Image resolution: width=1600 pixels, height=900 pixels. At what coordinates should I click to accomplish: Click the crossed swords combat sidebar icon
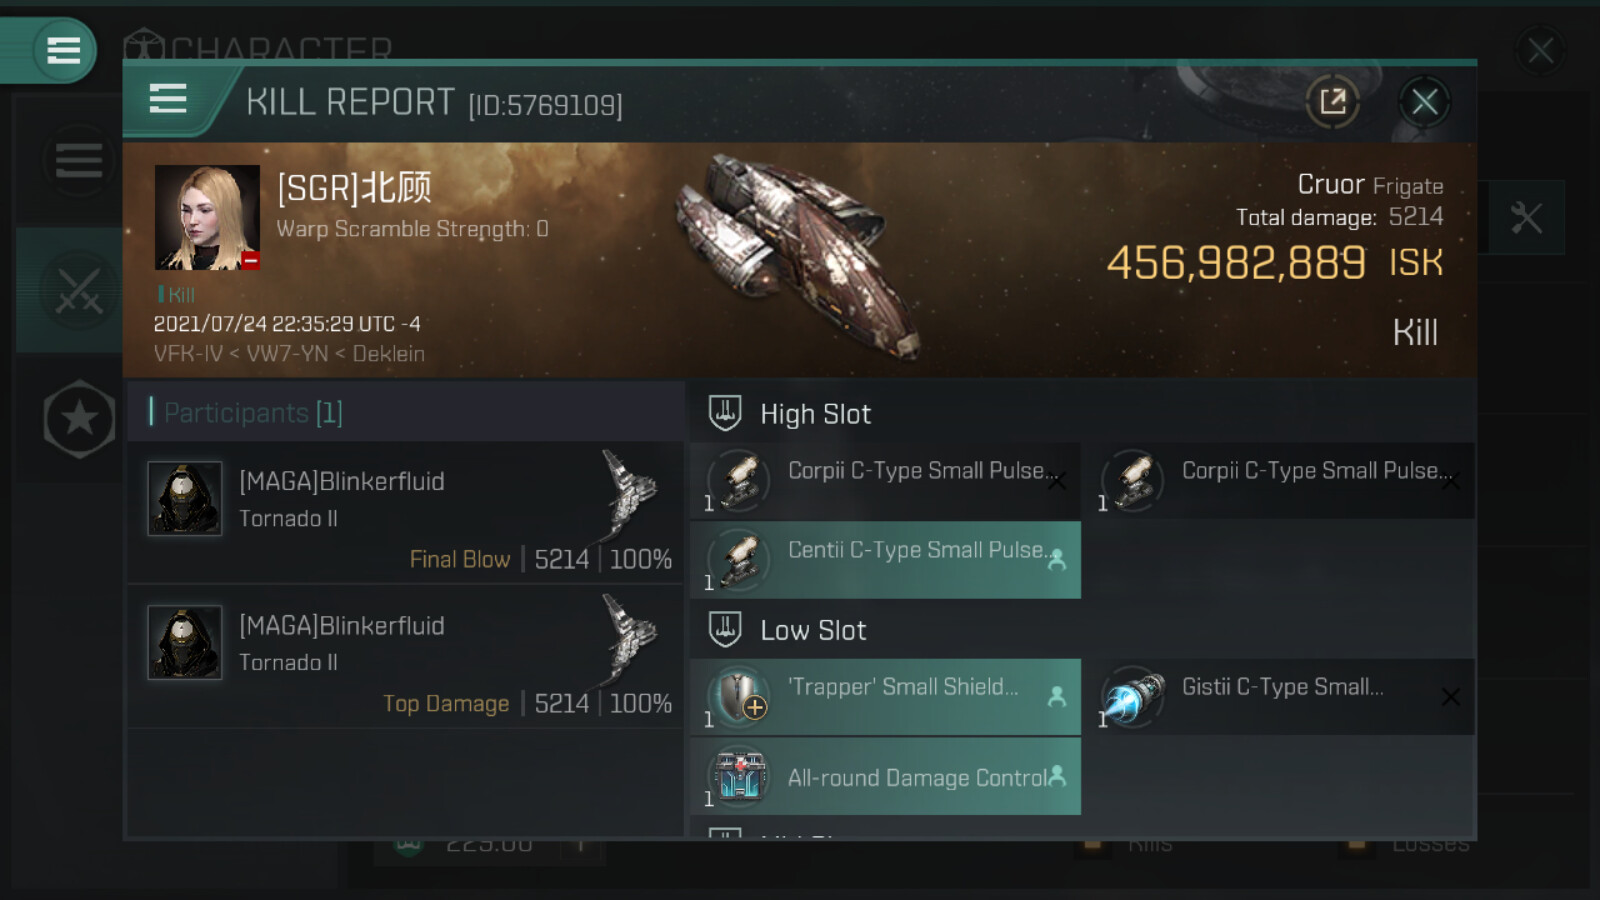[x=78, y=291]
